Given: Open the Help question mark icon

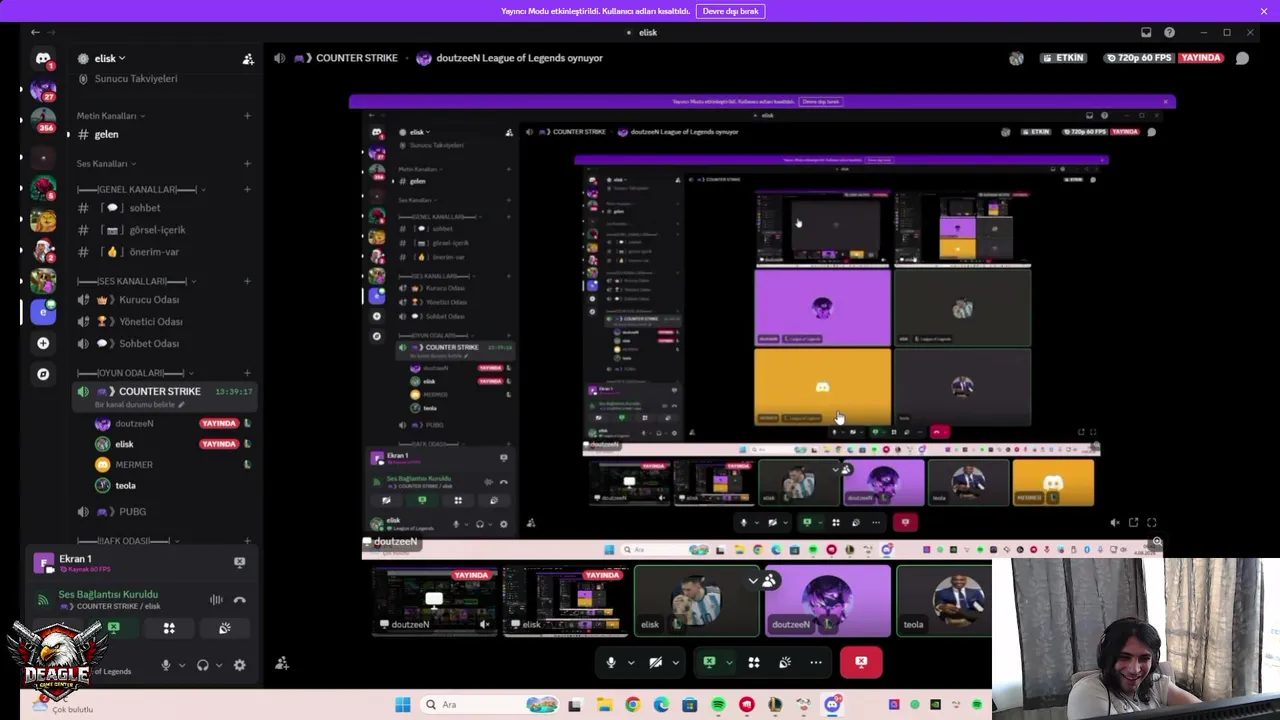Looking at the screenshot, I should [1169, 32].
